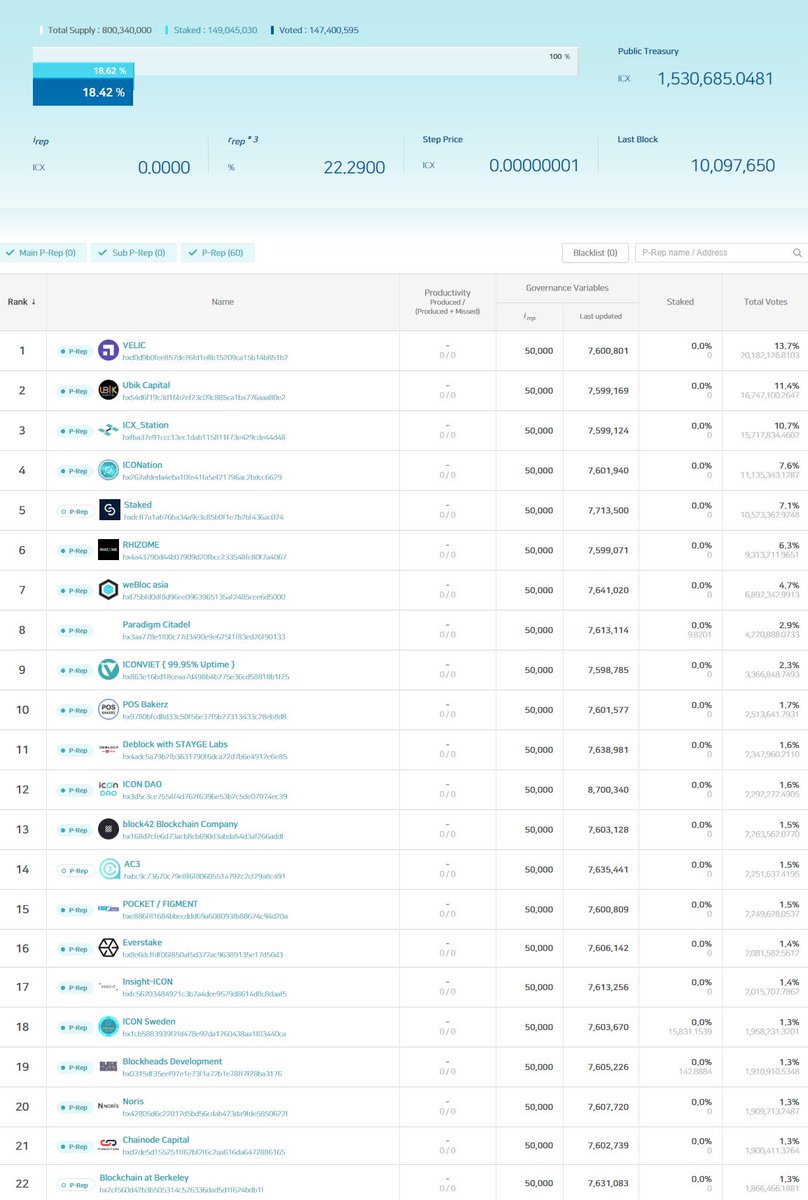Click the Insight-ICON logo

click(109, 987)
